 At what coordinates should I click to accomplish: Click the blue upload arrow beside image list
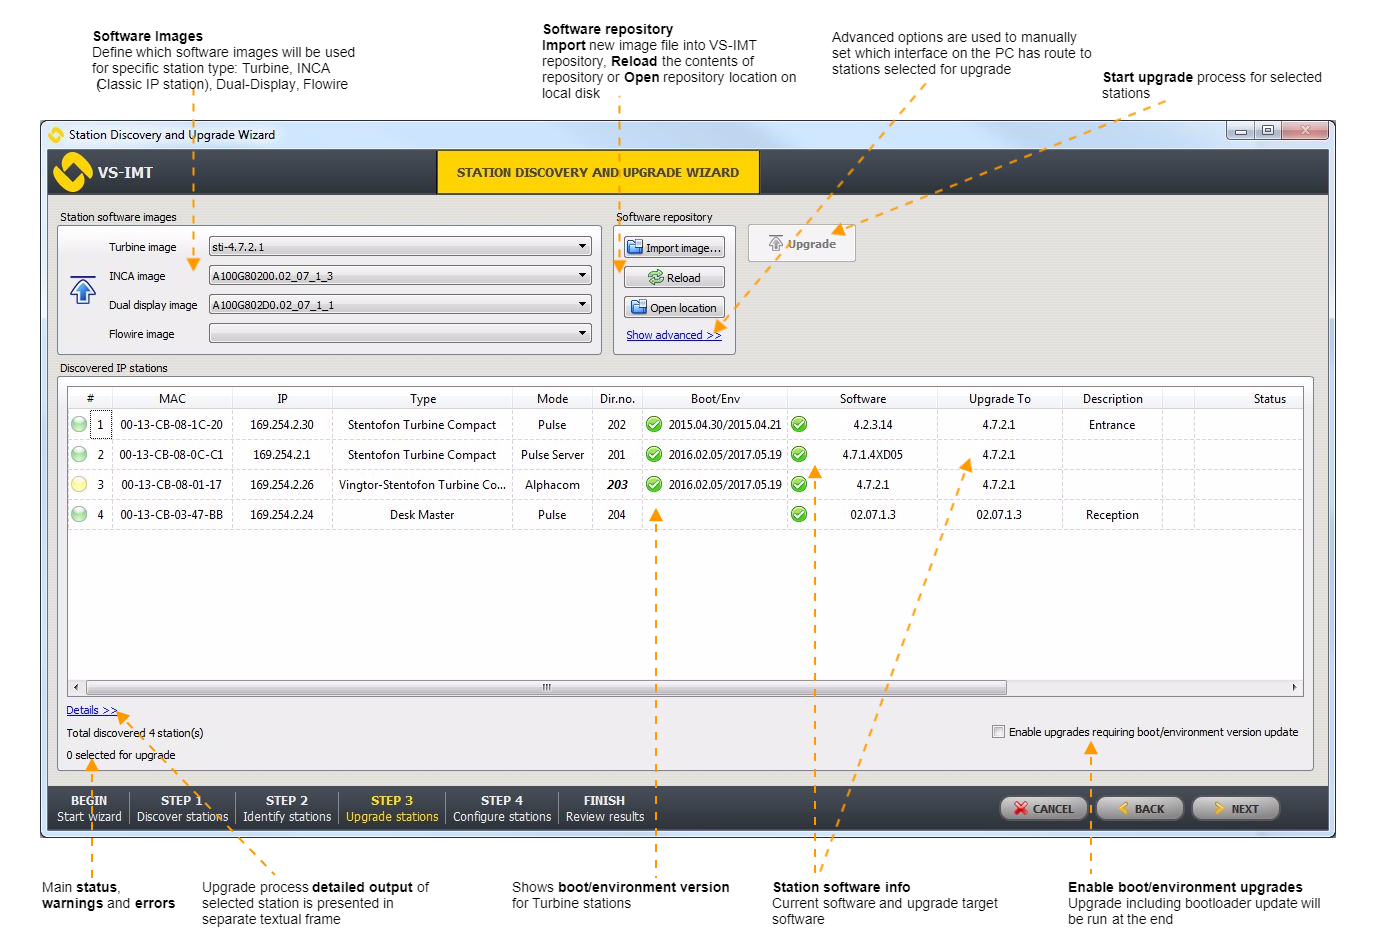point(83,290)
